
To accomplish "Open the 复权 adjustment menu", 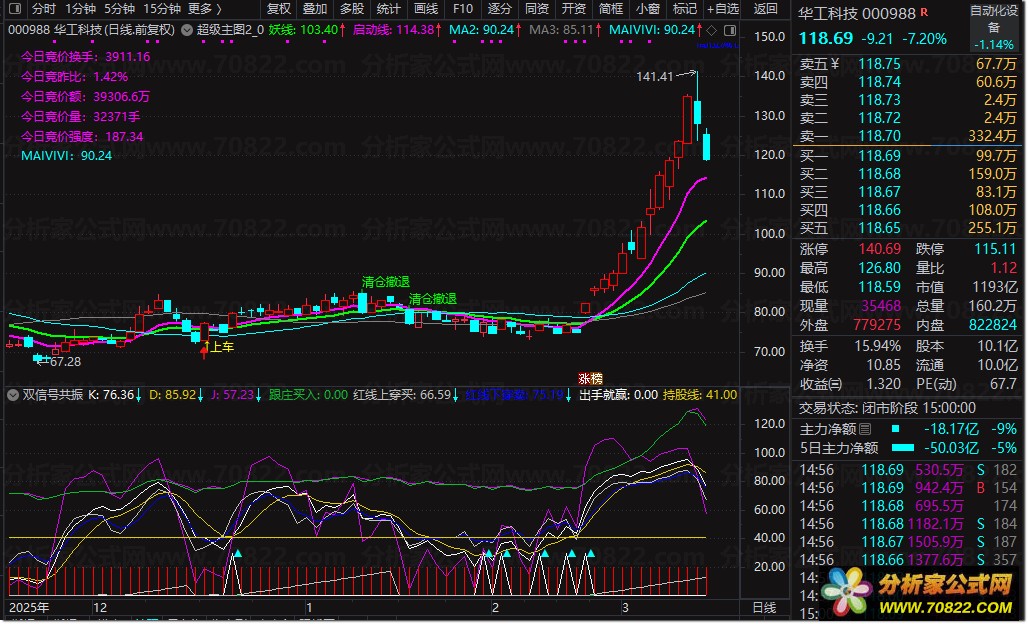I will pos(279,9).
